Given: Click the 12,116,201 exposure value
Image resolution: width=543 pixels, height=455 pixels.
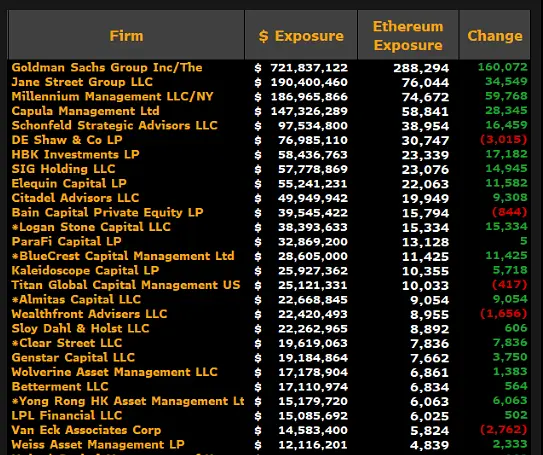Looking at the screenshot, I should tap(313, 445).
